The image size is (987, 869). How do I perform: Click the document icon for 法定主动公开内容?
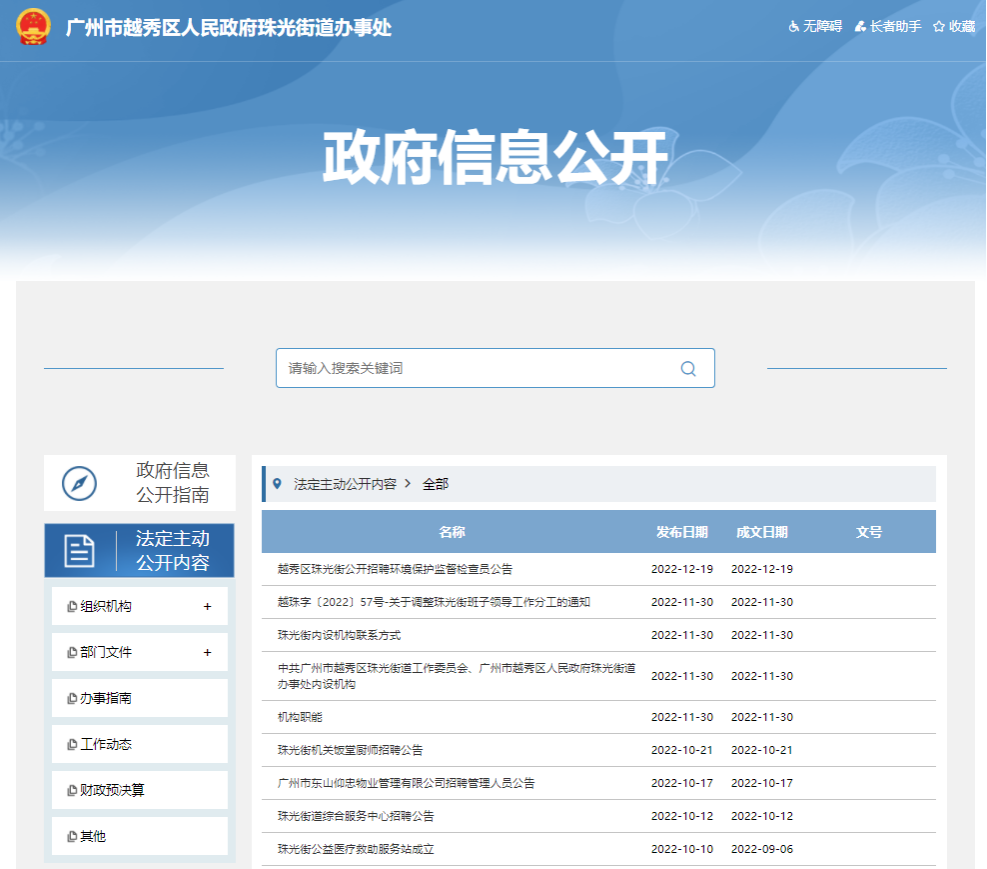tap(79, 550)
